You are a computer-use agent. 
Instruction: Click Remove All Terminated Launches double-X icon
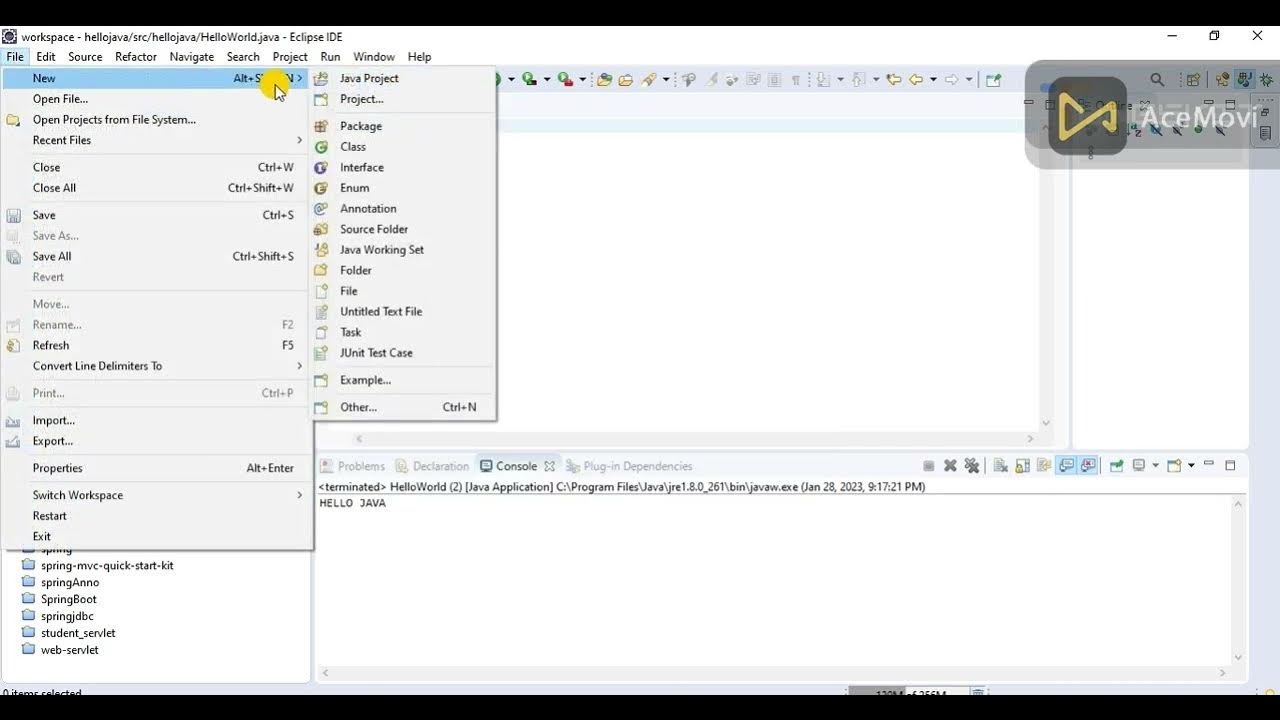(972, 466)
